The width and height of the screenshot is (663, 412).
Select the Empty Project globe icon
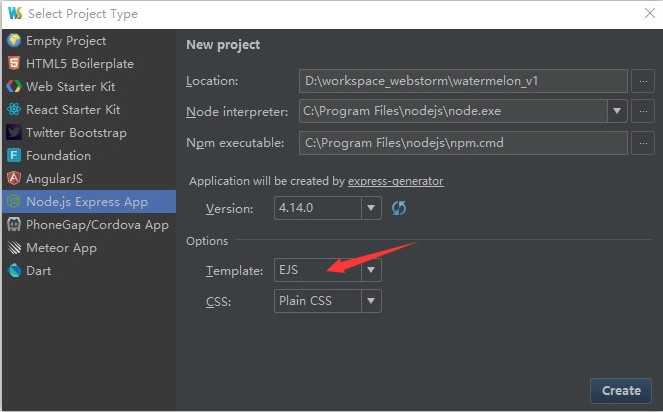click(x=14, y=41)
